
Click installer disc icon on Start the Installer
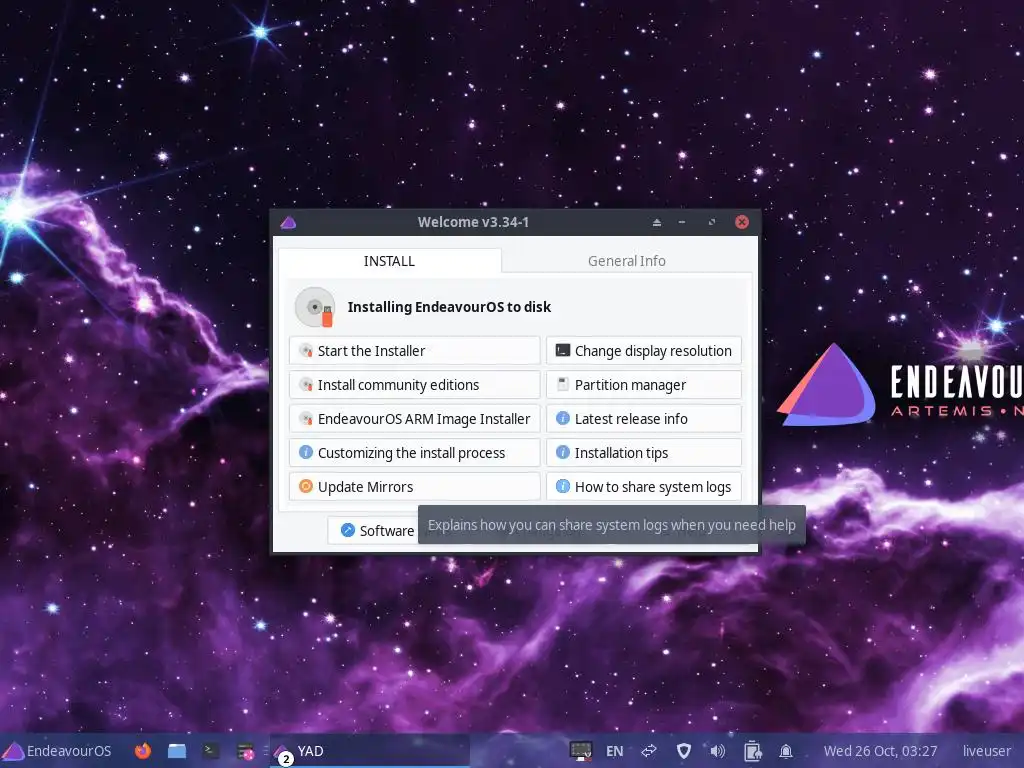click(x=306, y=350)
